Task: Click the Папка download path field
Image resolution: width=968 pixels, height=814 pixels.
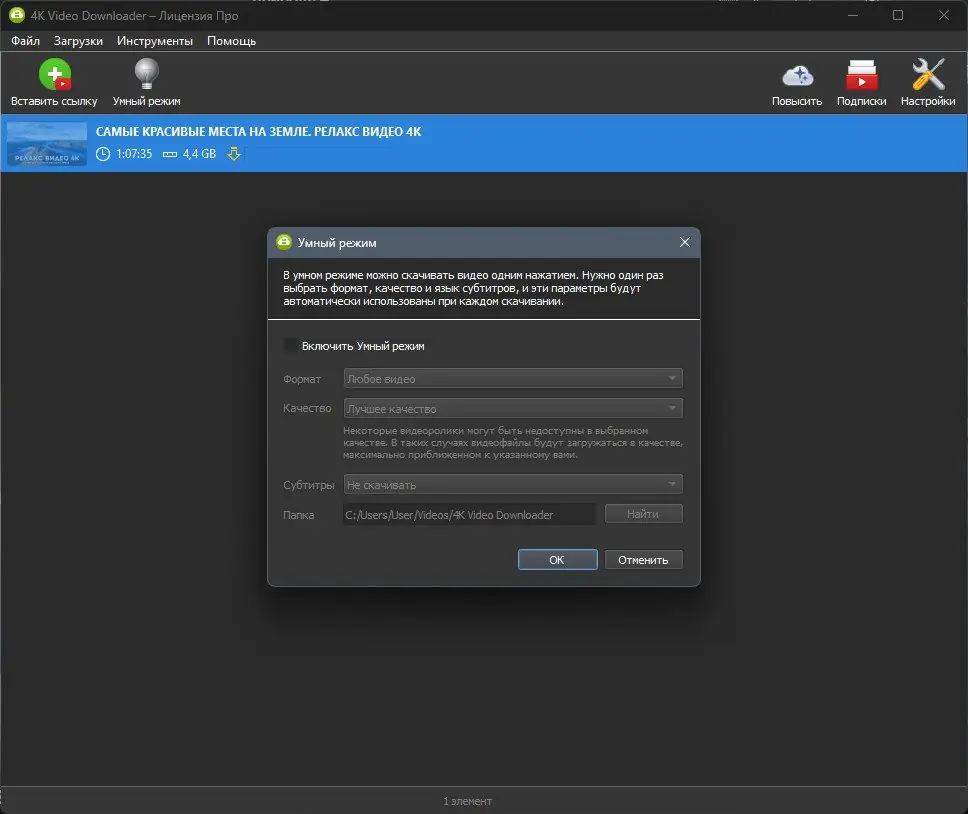Action: click(468, 513)
